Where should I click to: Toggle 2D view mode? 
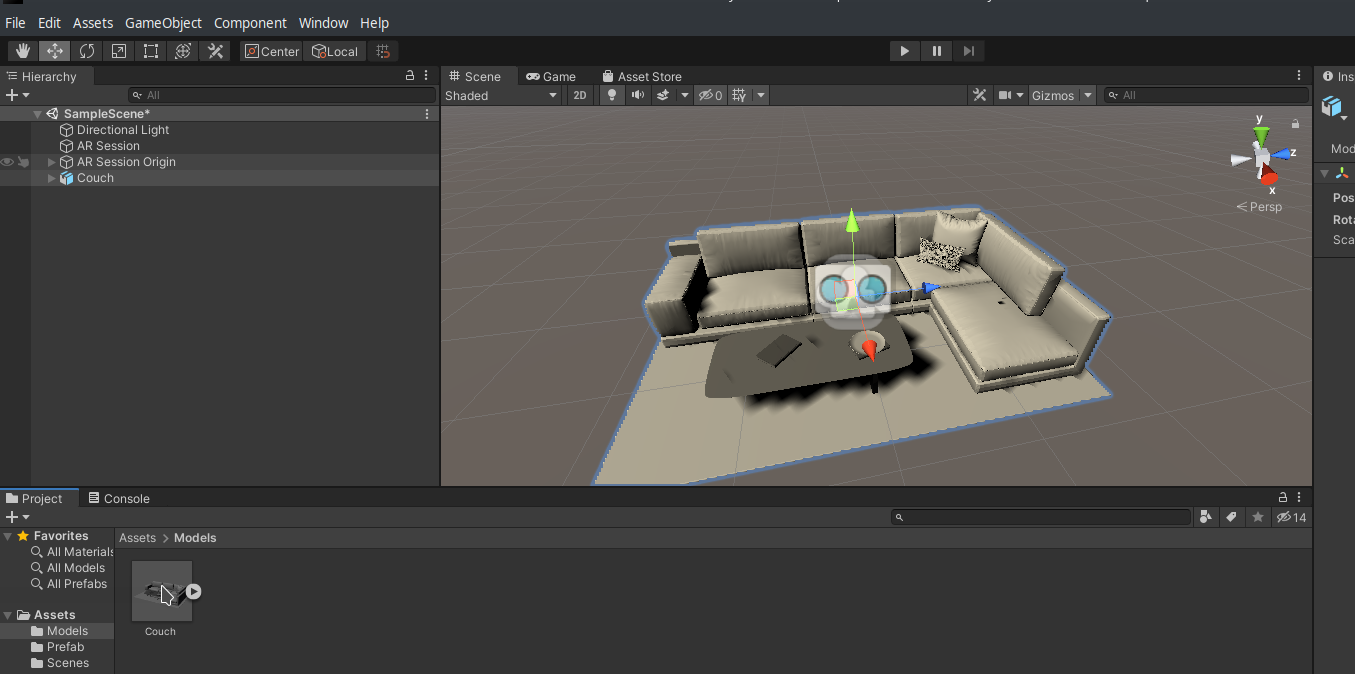click(x=580, y=95)
